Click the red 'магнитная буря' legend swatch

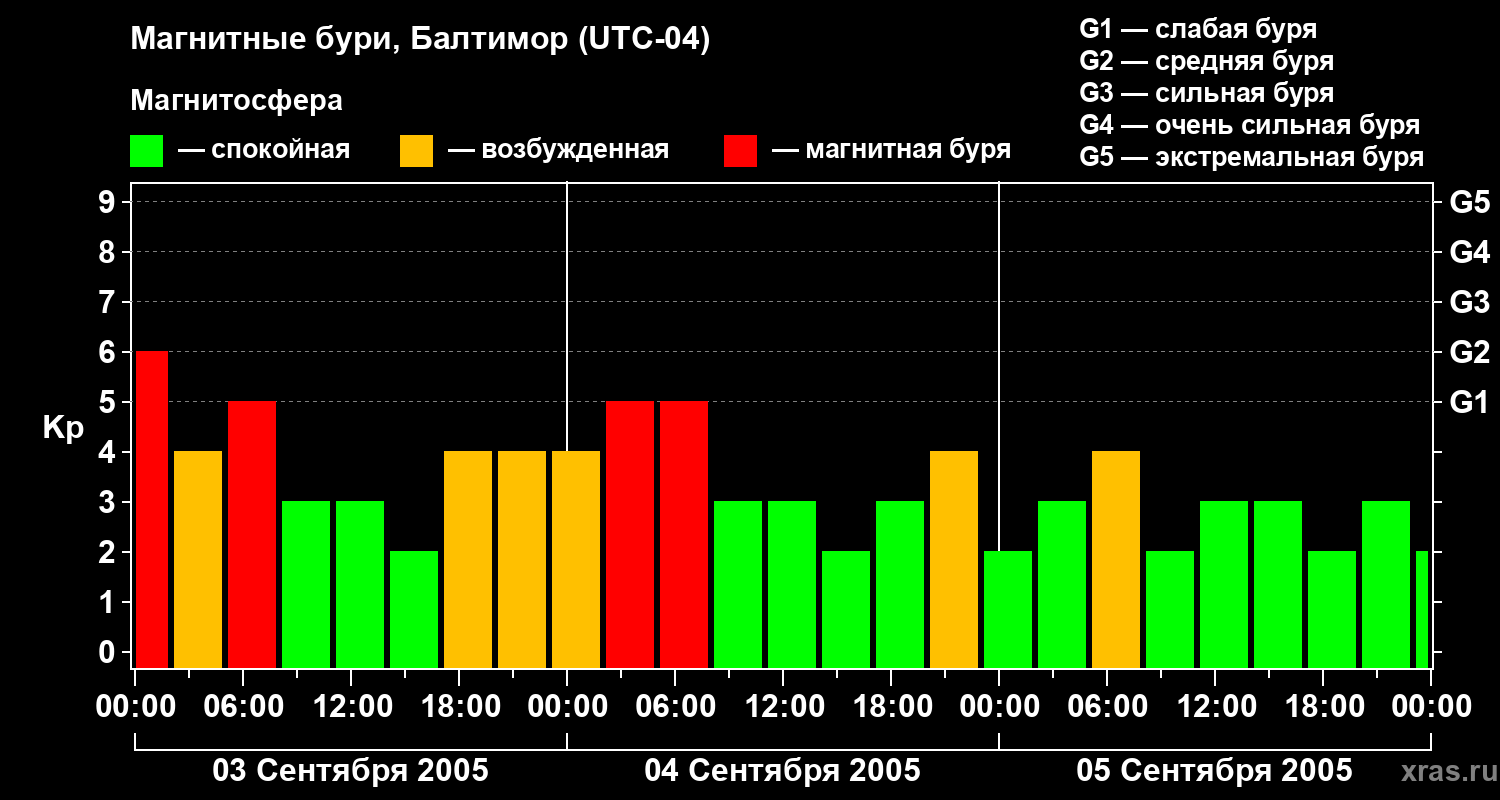(740, 151)
